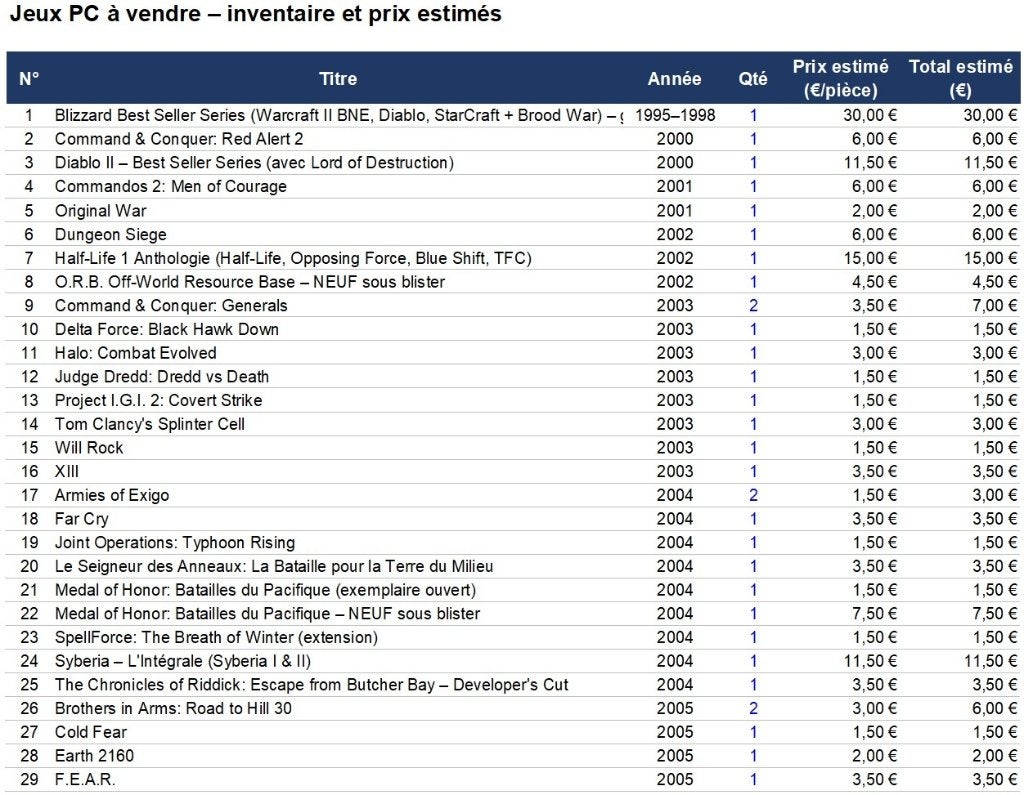Screen dimensions: 1024x795
Task: Select the "Dungeon Siege" title cell
Action: coord(110,234)
